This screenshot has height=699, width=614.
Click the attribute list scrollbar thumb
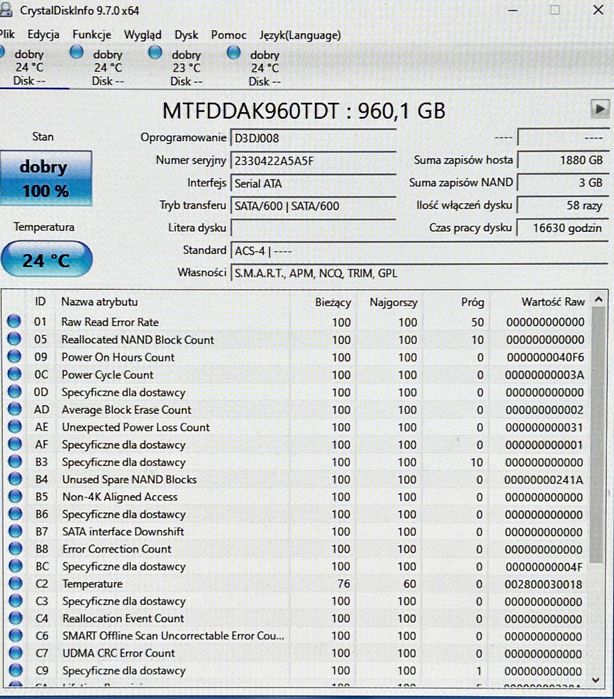(597, 435)
